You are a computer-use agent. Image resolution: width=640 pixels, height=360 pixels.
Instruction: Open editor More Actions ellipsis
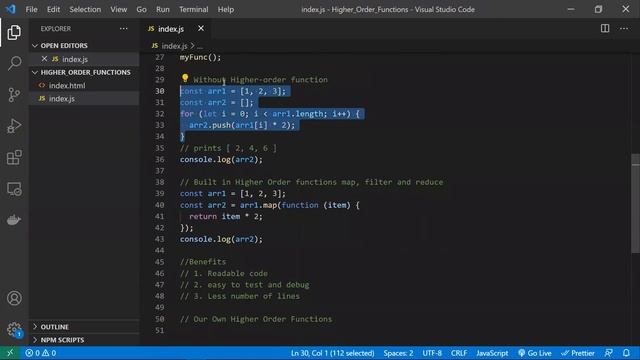point(624,29)
